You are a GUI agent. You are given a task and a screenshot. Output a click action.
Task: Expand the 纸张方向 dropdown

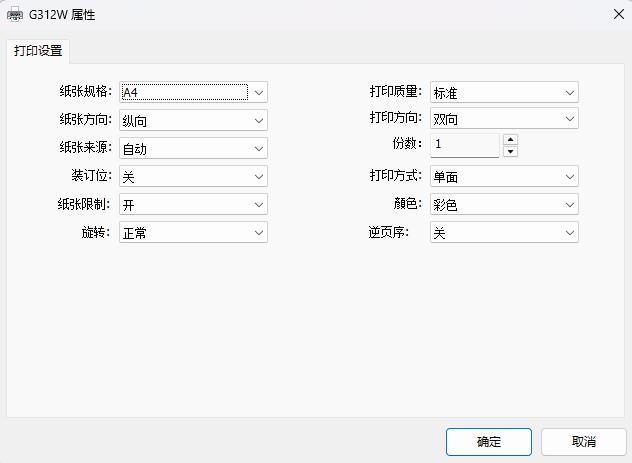(193, 121)
